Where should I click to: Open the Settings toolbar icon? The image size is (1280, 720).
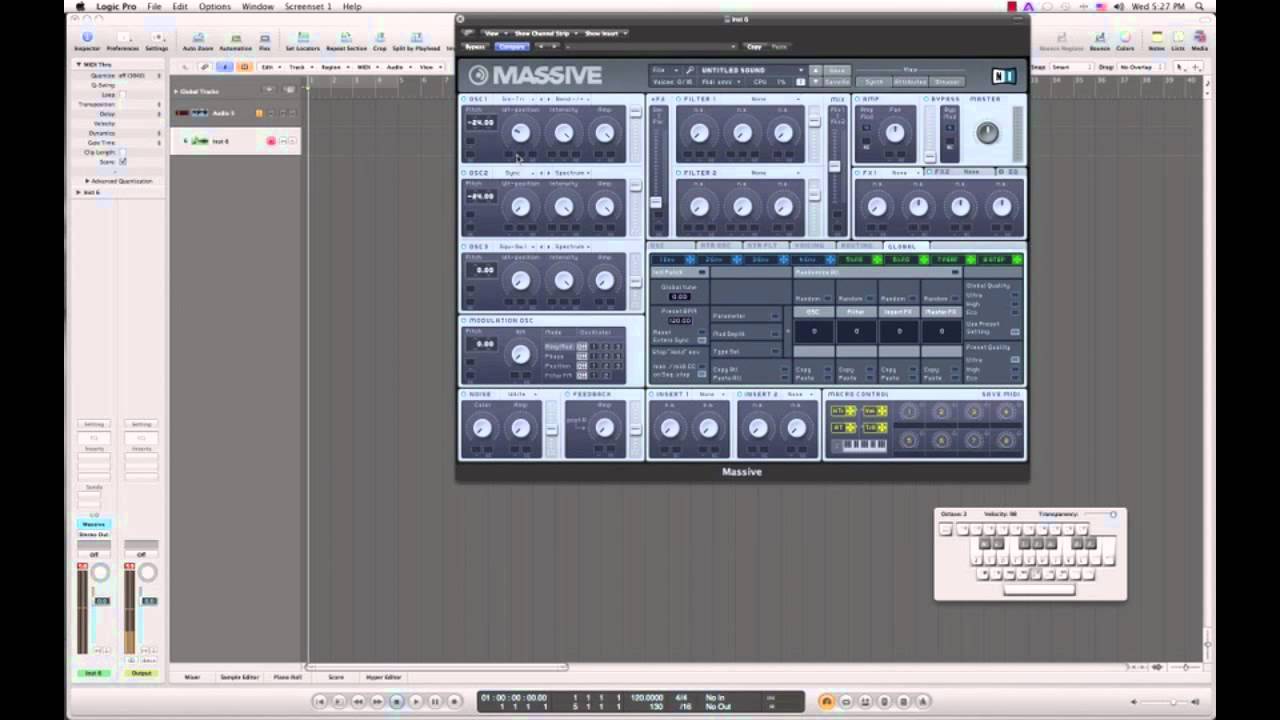click(x=157, y=41)
